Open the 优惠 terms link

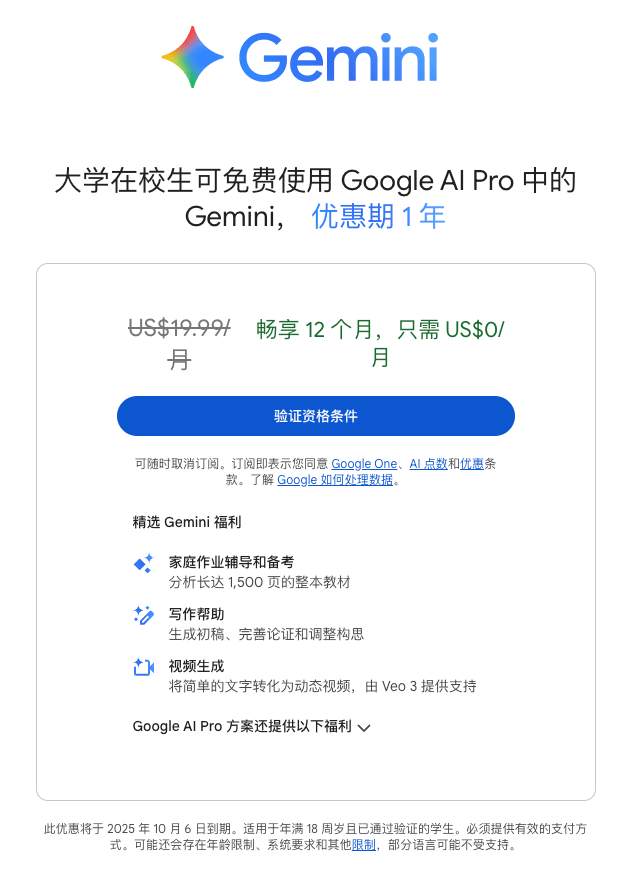472,464
